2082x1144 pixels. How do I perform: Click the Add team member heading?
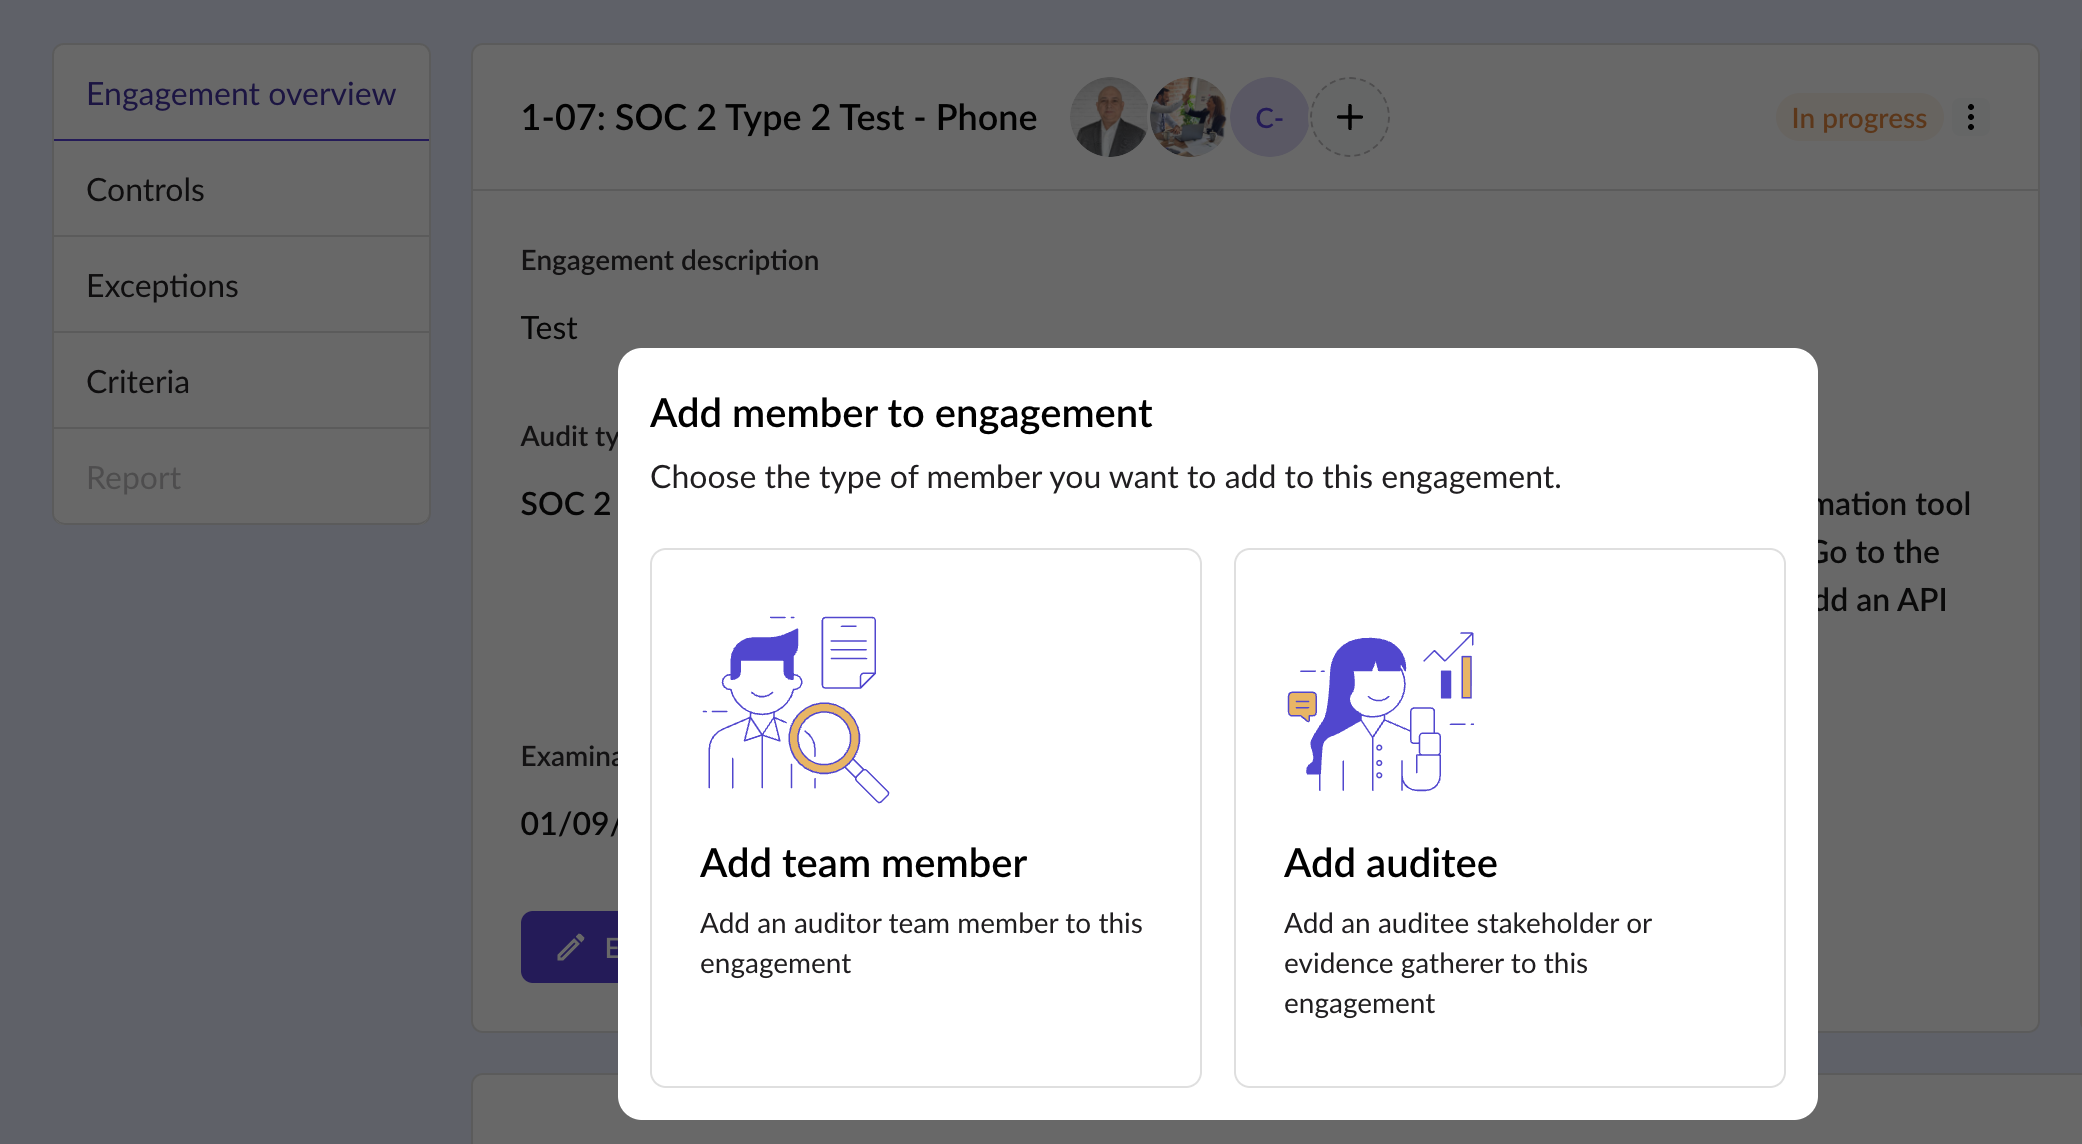[863, 863]
